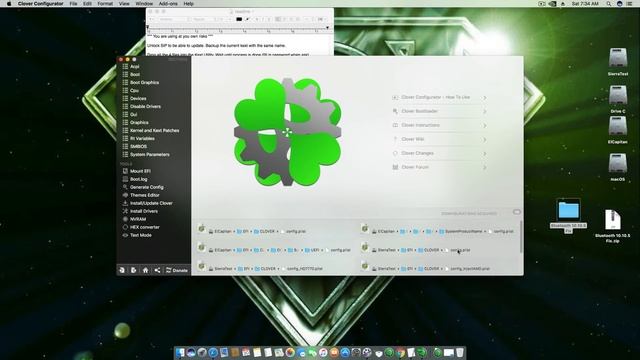Select Bluetooth 10.10.5 Fix folder on desktop

[x=568, y=216]
